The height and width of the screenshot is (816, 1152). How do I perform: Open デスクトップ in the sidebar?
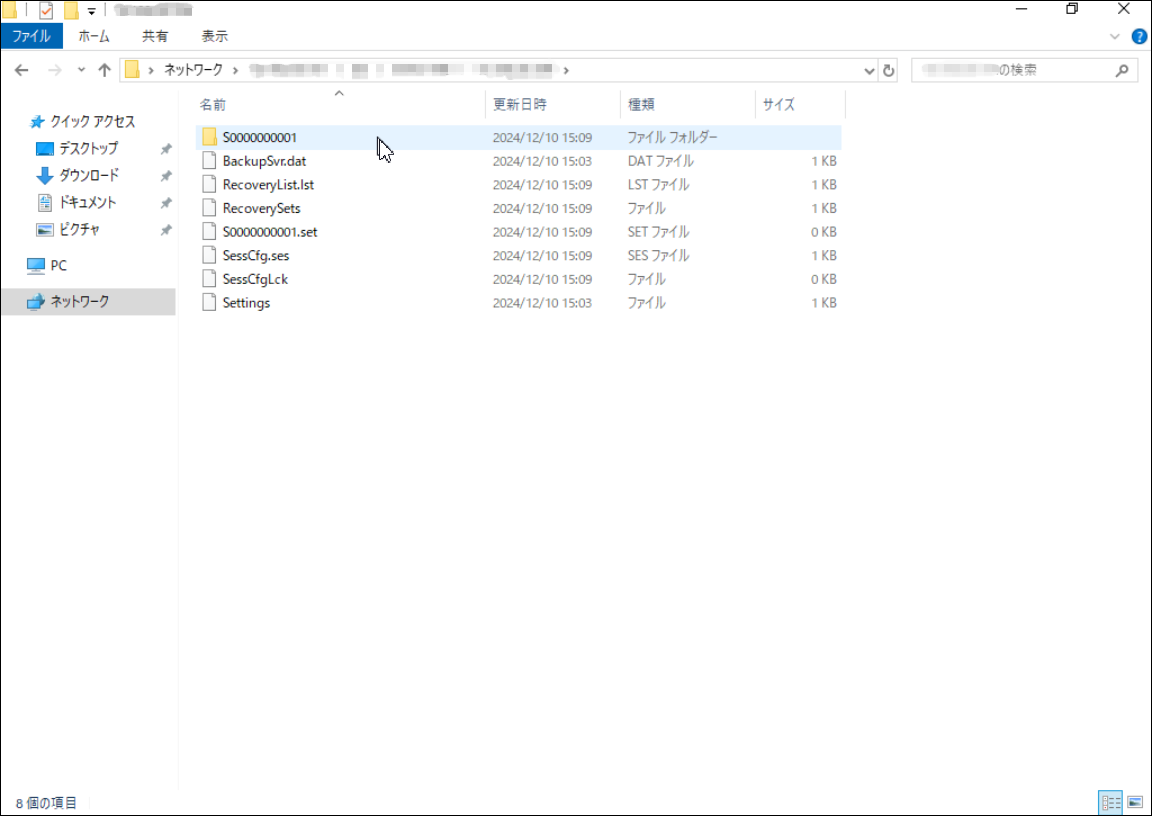(x=88, y=148)
